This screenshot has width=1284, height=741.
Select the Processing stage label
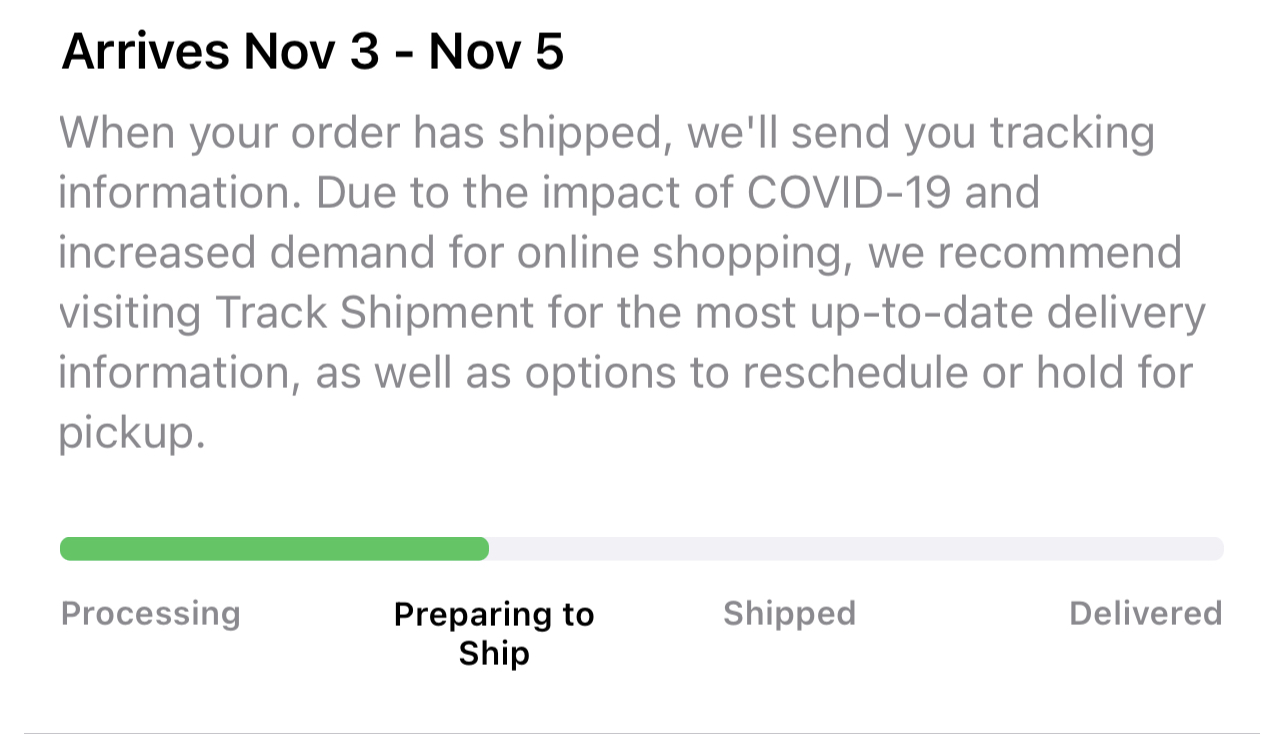click(150, 613)
